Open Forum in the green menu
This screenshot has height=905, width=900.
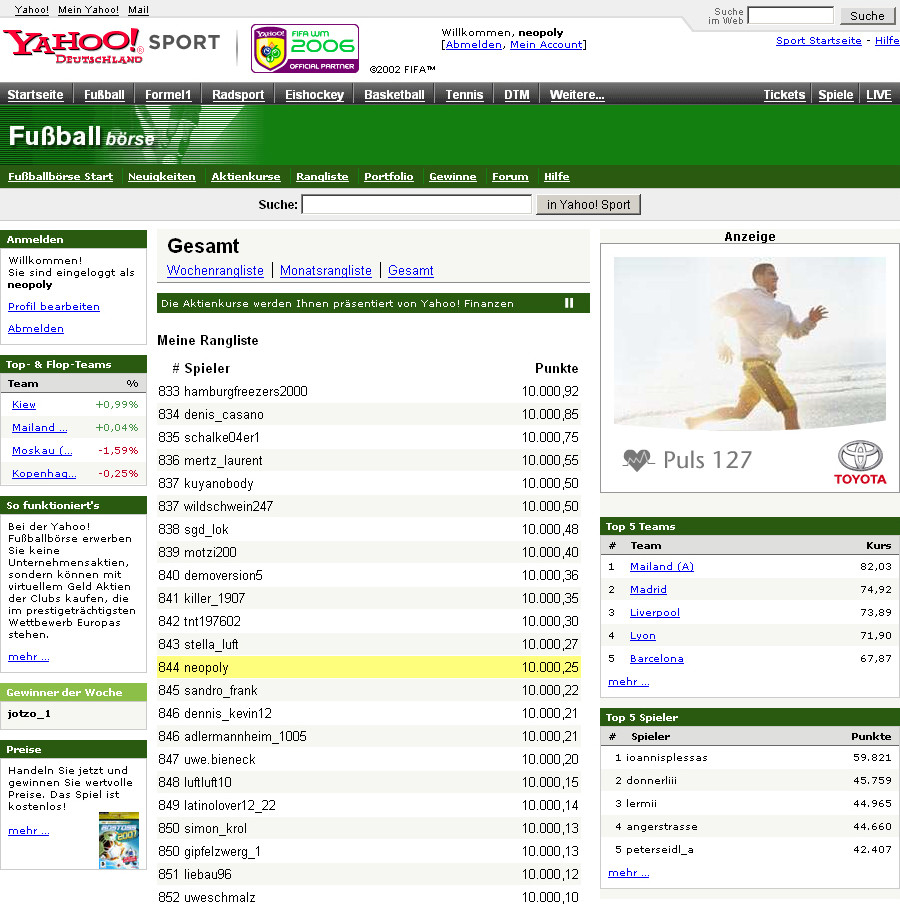coord(510,177)
